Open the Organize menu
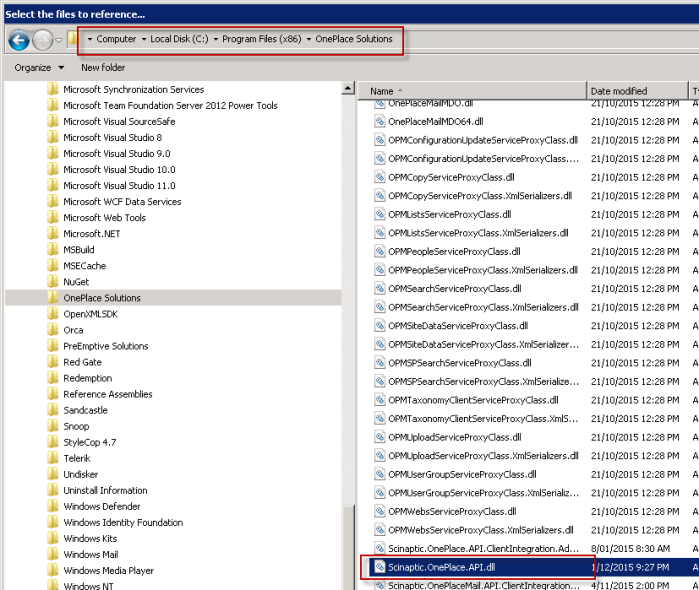Image resolution: width=699 pixels, height=590 pixels. 39,68
